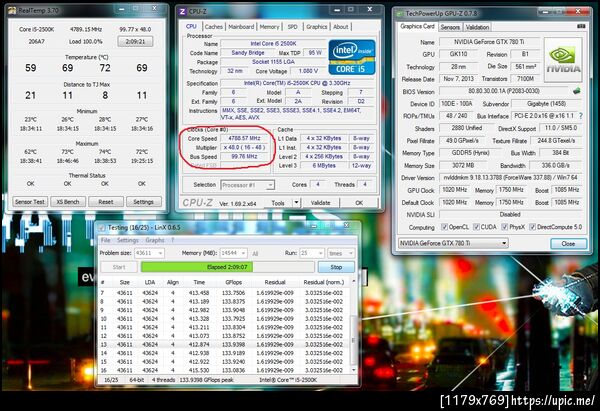Click the Sensor Test button in RealTemp
The image size is (600, 411).
(x=30, y=202)
